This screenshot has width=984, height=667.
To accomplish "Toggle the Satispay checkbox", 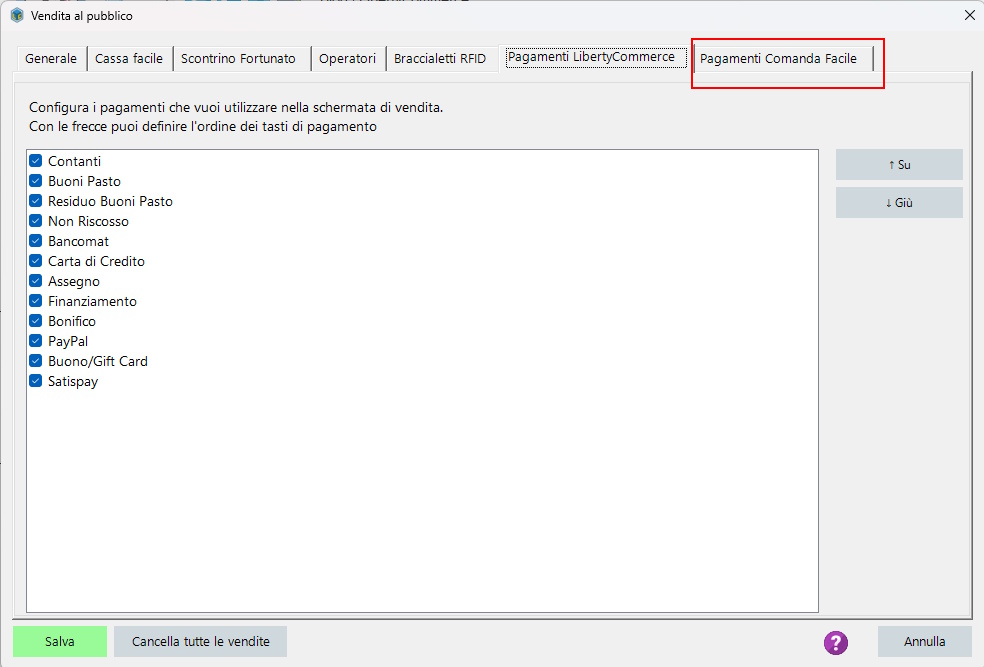I will point(36,381).
